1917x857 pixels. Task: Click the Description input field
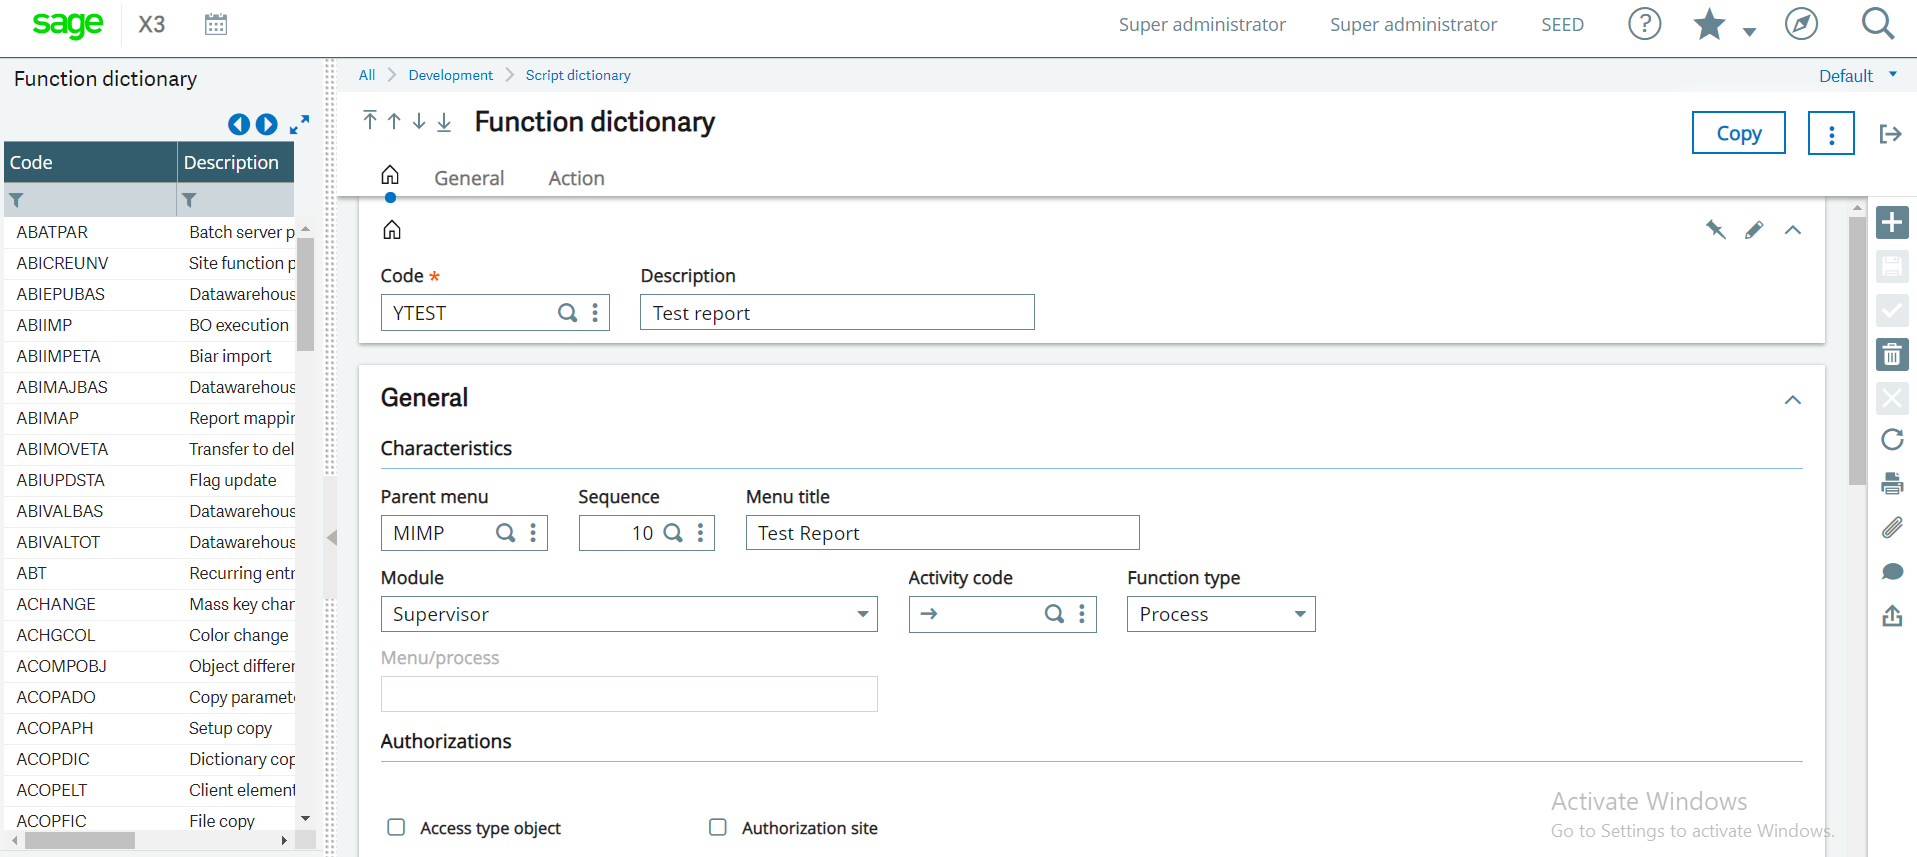click(837, 312)
